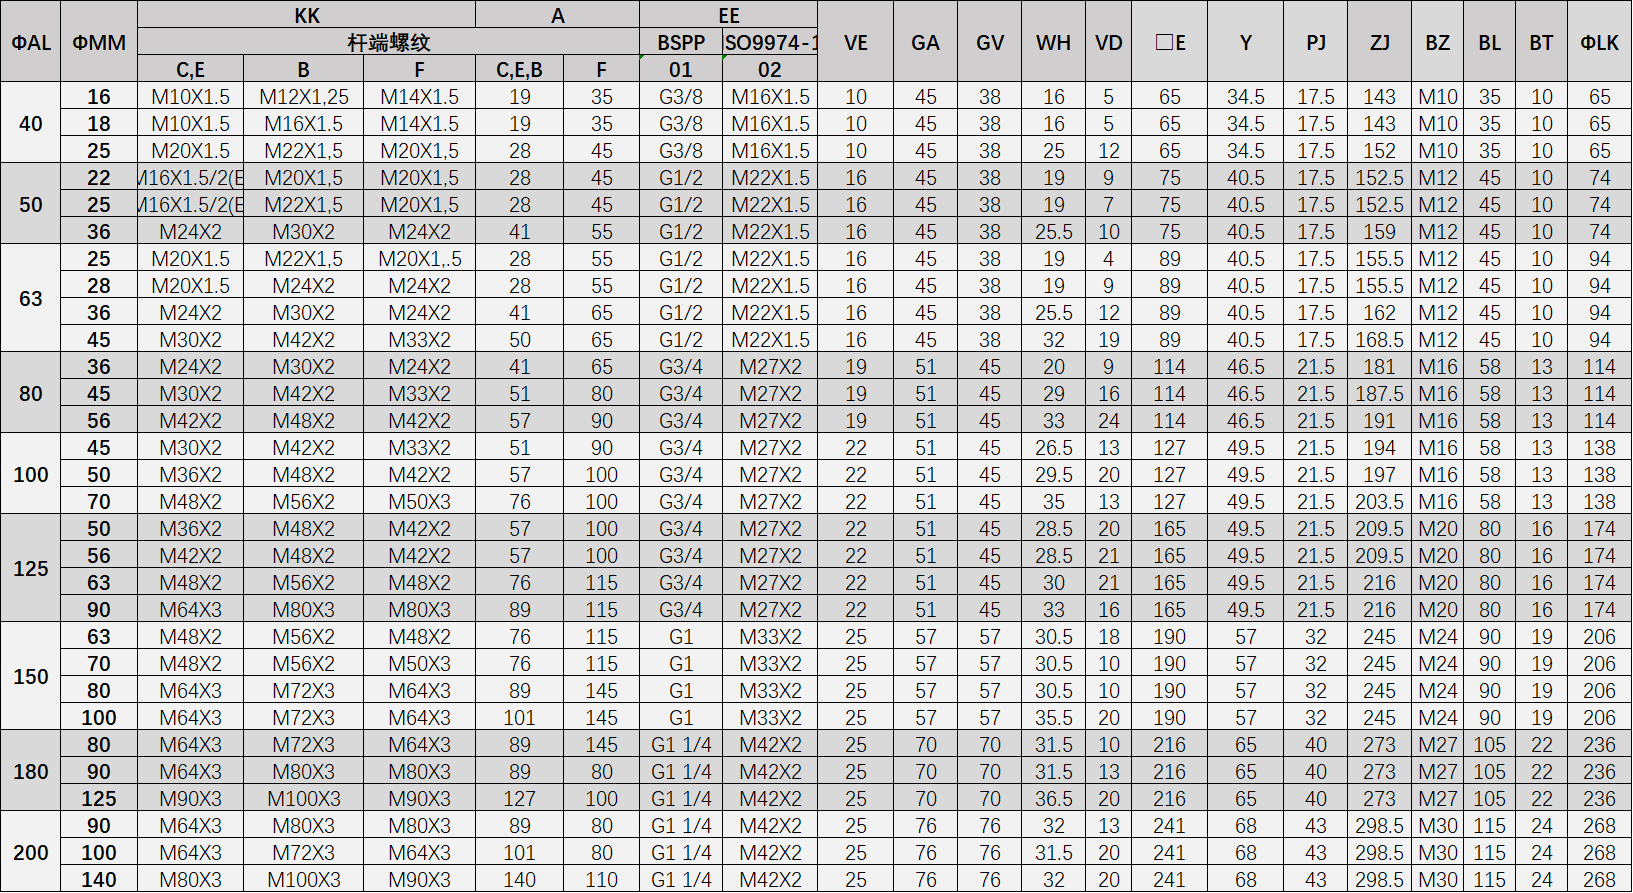Viewport: 1633px width, 893px height.
Task: Select the EE merged header cell
Action: click(728, 15)
